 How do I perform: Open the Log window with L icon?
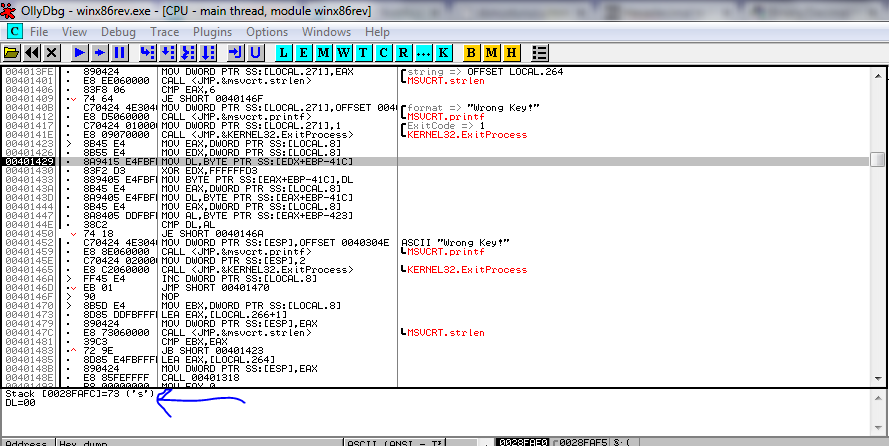pyautogui.click(x=284, y=53)
